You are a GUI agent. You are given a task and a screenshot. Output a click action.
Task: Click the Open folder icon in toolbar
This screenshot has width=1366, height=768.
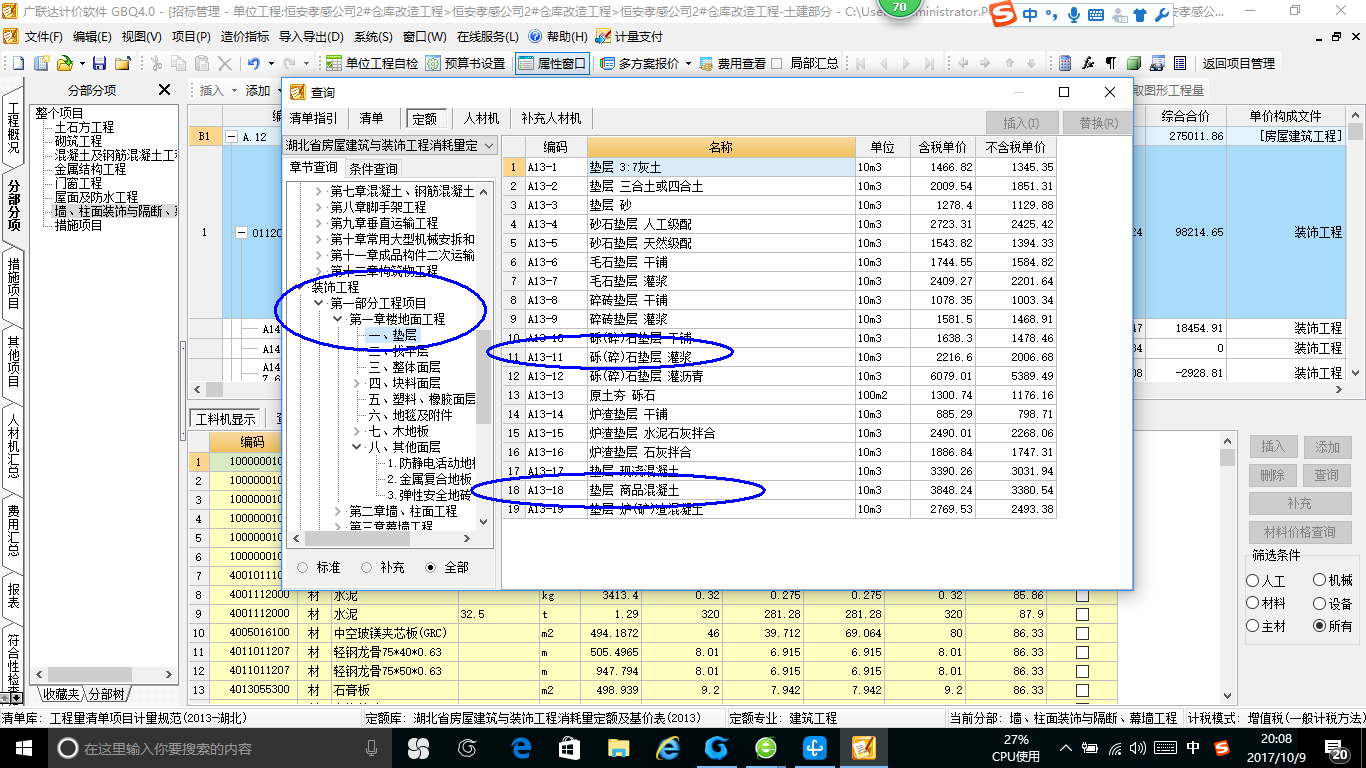[x=64, y=63]
